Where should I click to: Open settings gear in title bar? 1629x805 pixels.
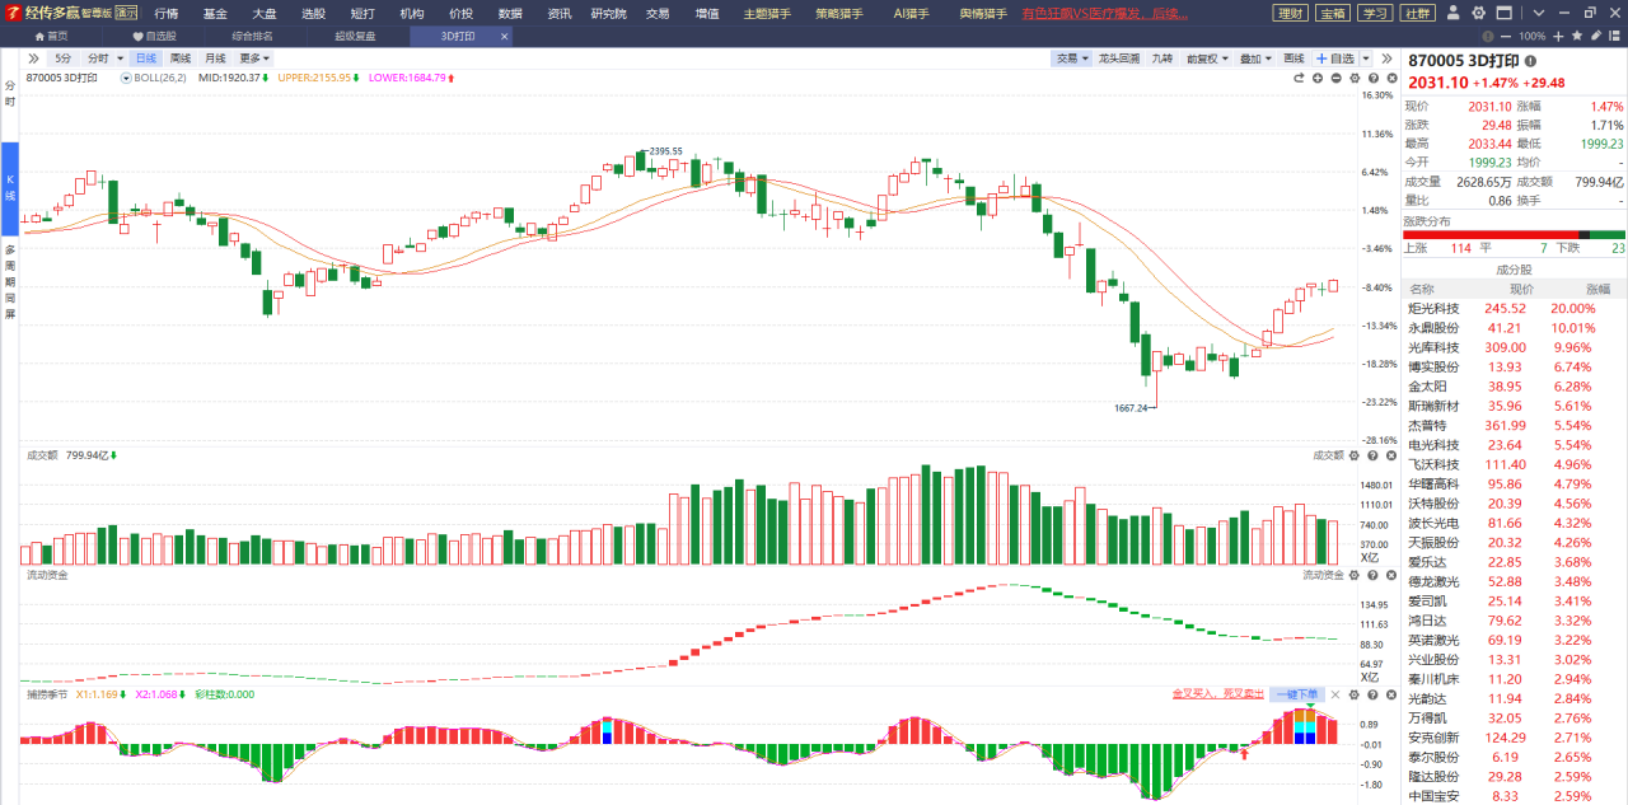[1478, 13]
